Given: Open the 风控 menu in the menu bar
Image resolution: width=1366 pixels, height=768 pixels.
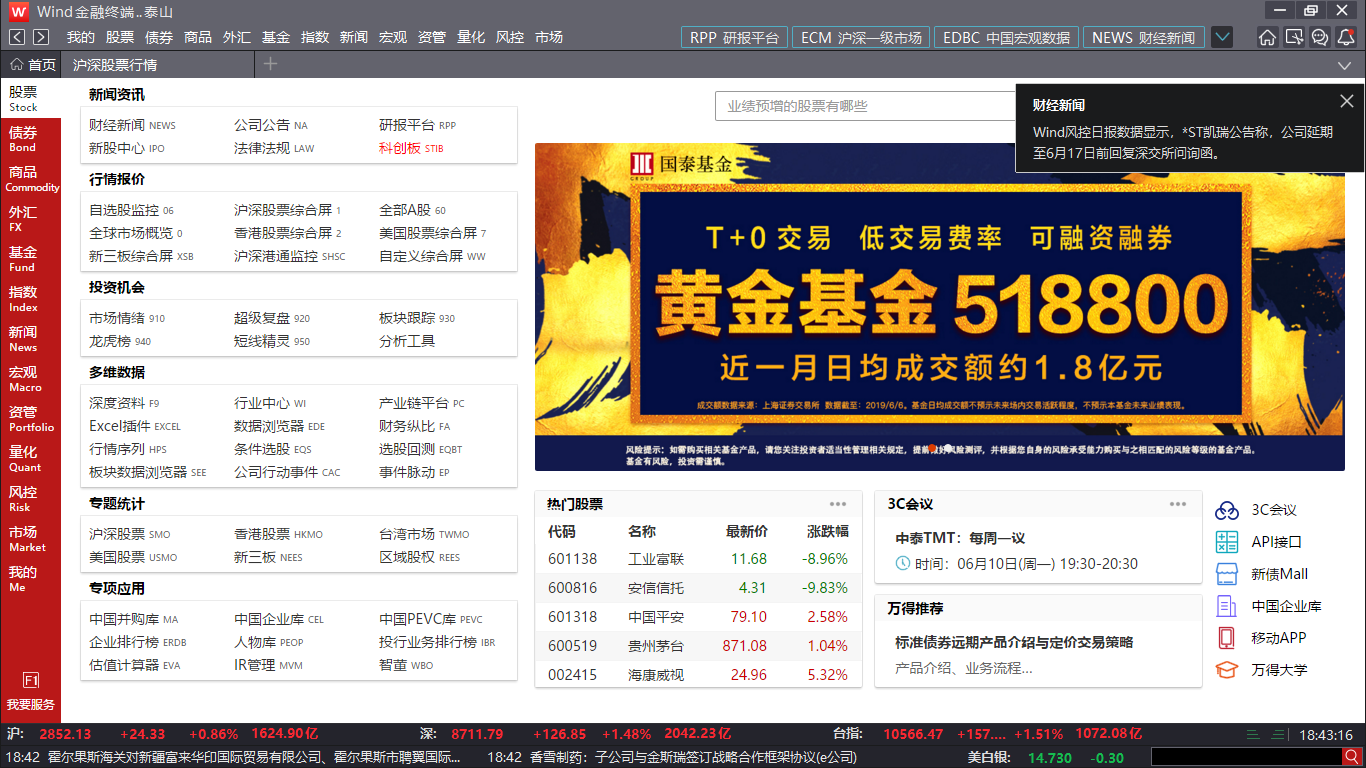Looking at the screenshot, I should (510, 37).
